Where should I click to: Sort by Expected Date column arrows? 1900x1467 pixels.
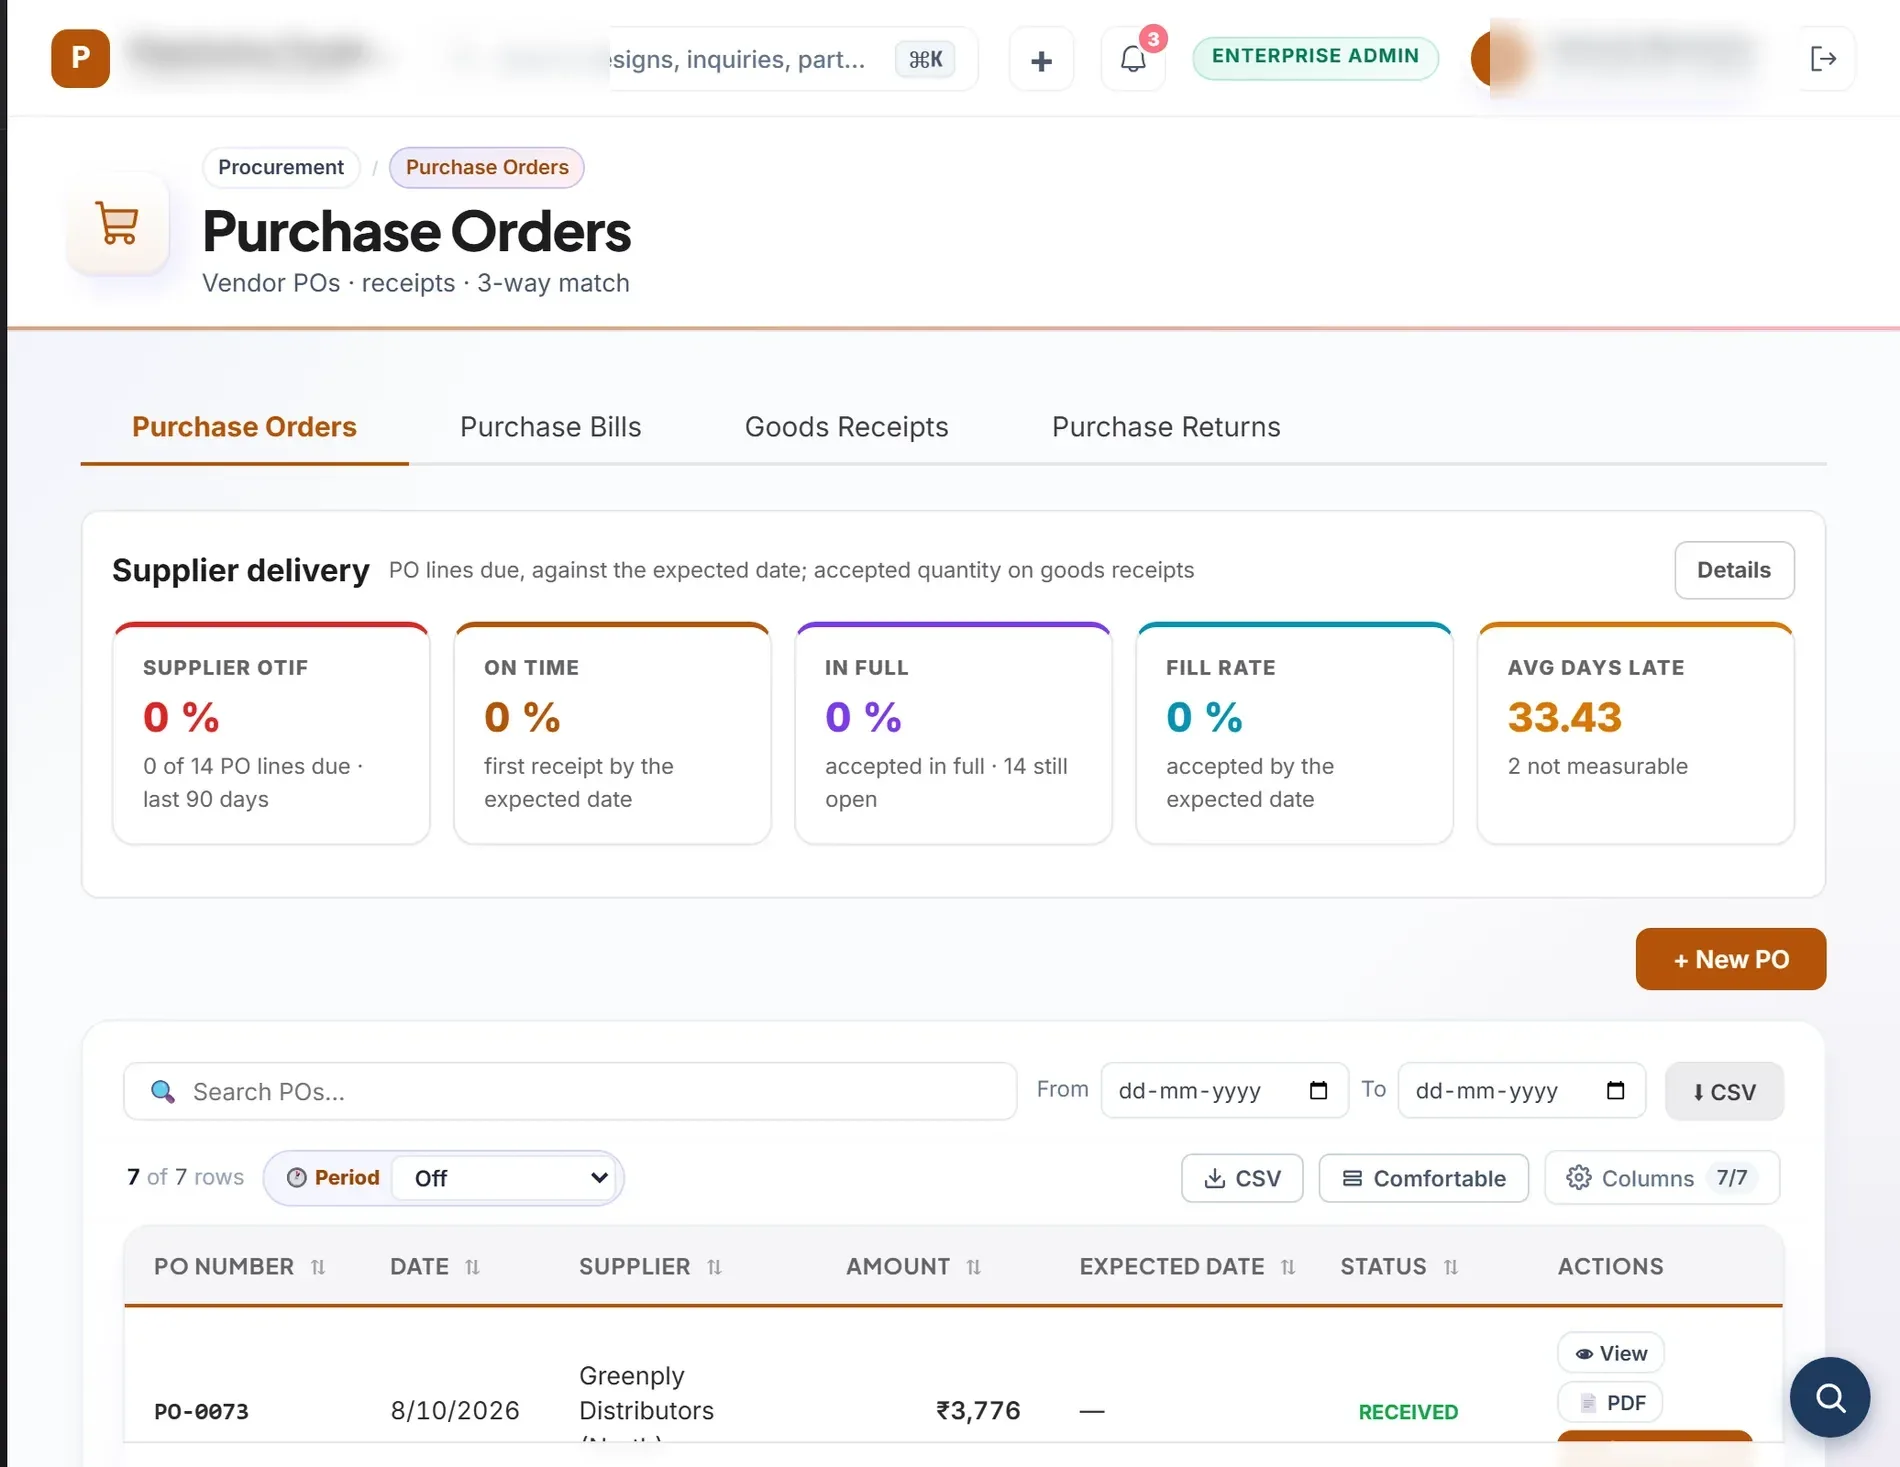pos(1288,1267)
